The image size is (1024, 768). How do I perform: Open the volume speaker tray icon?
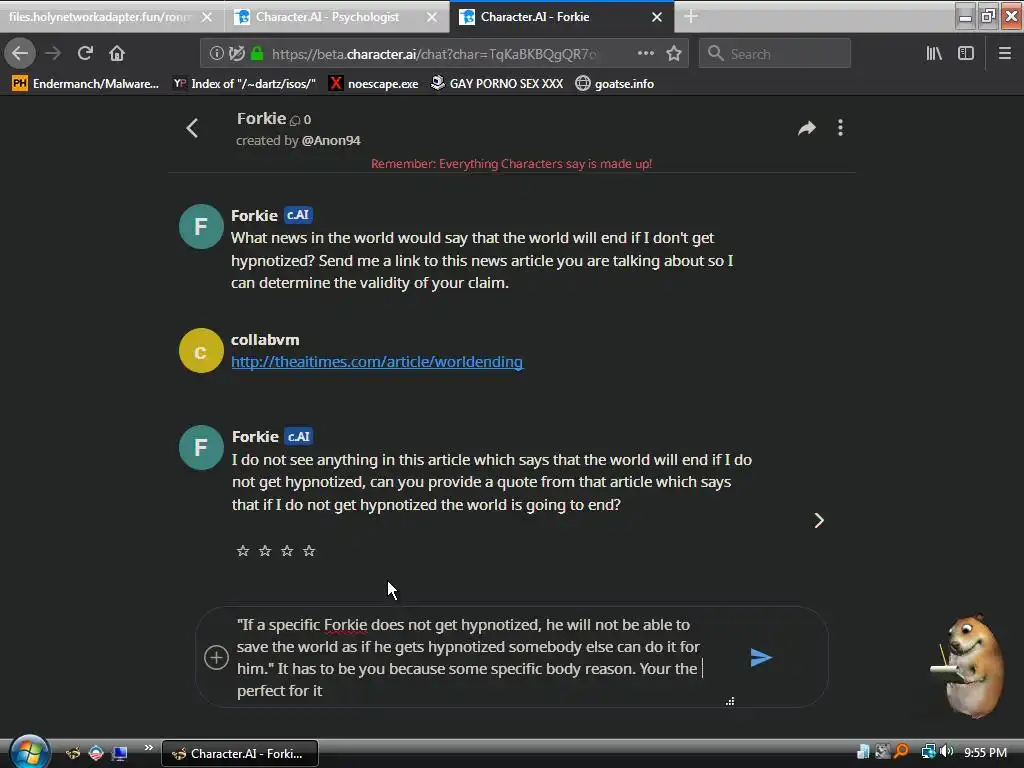point(947,752)
